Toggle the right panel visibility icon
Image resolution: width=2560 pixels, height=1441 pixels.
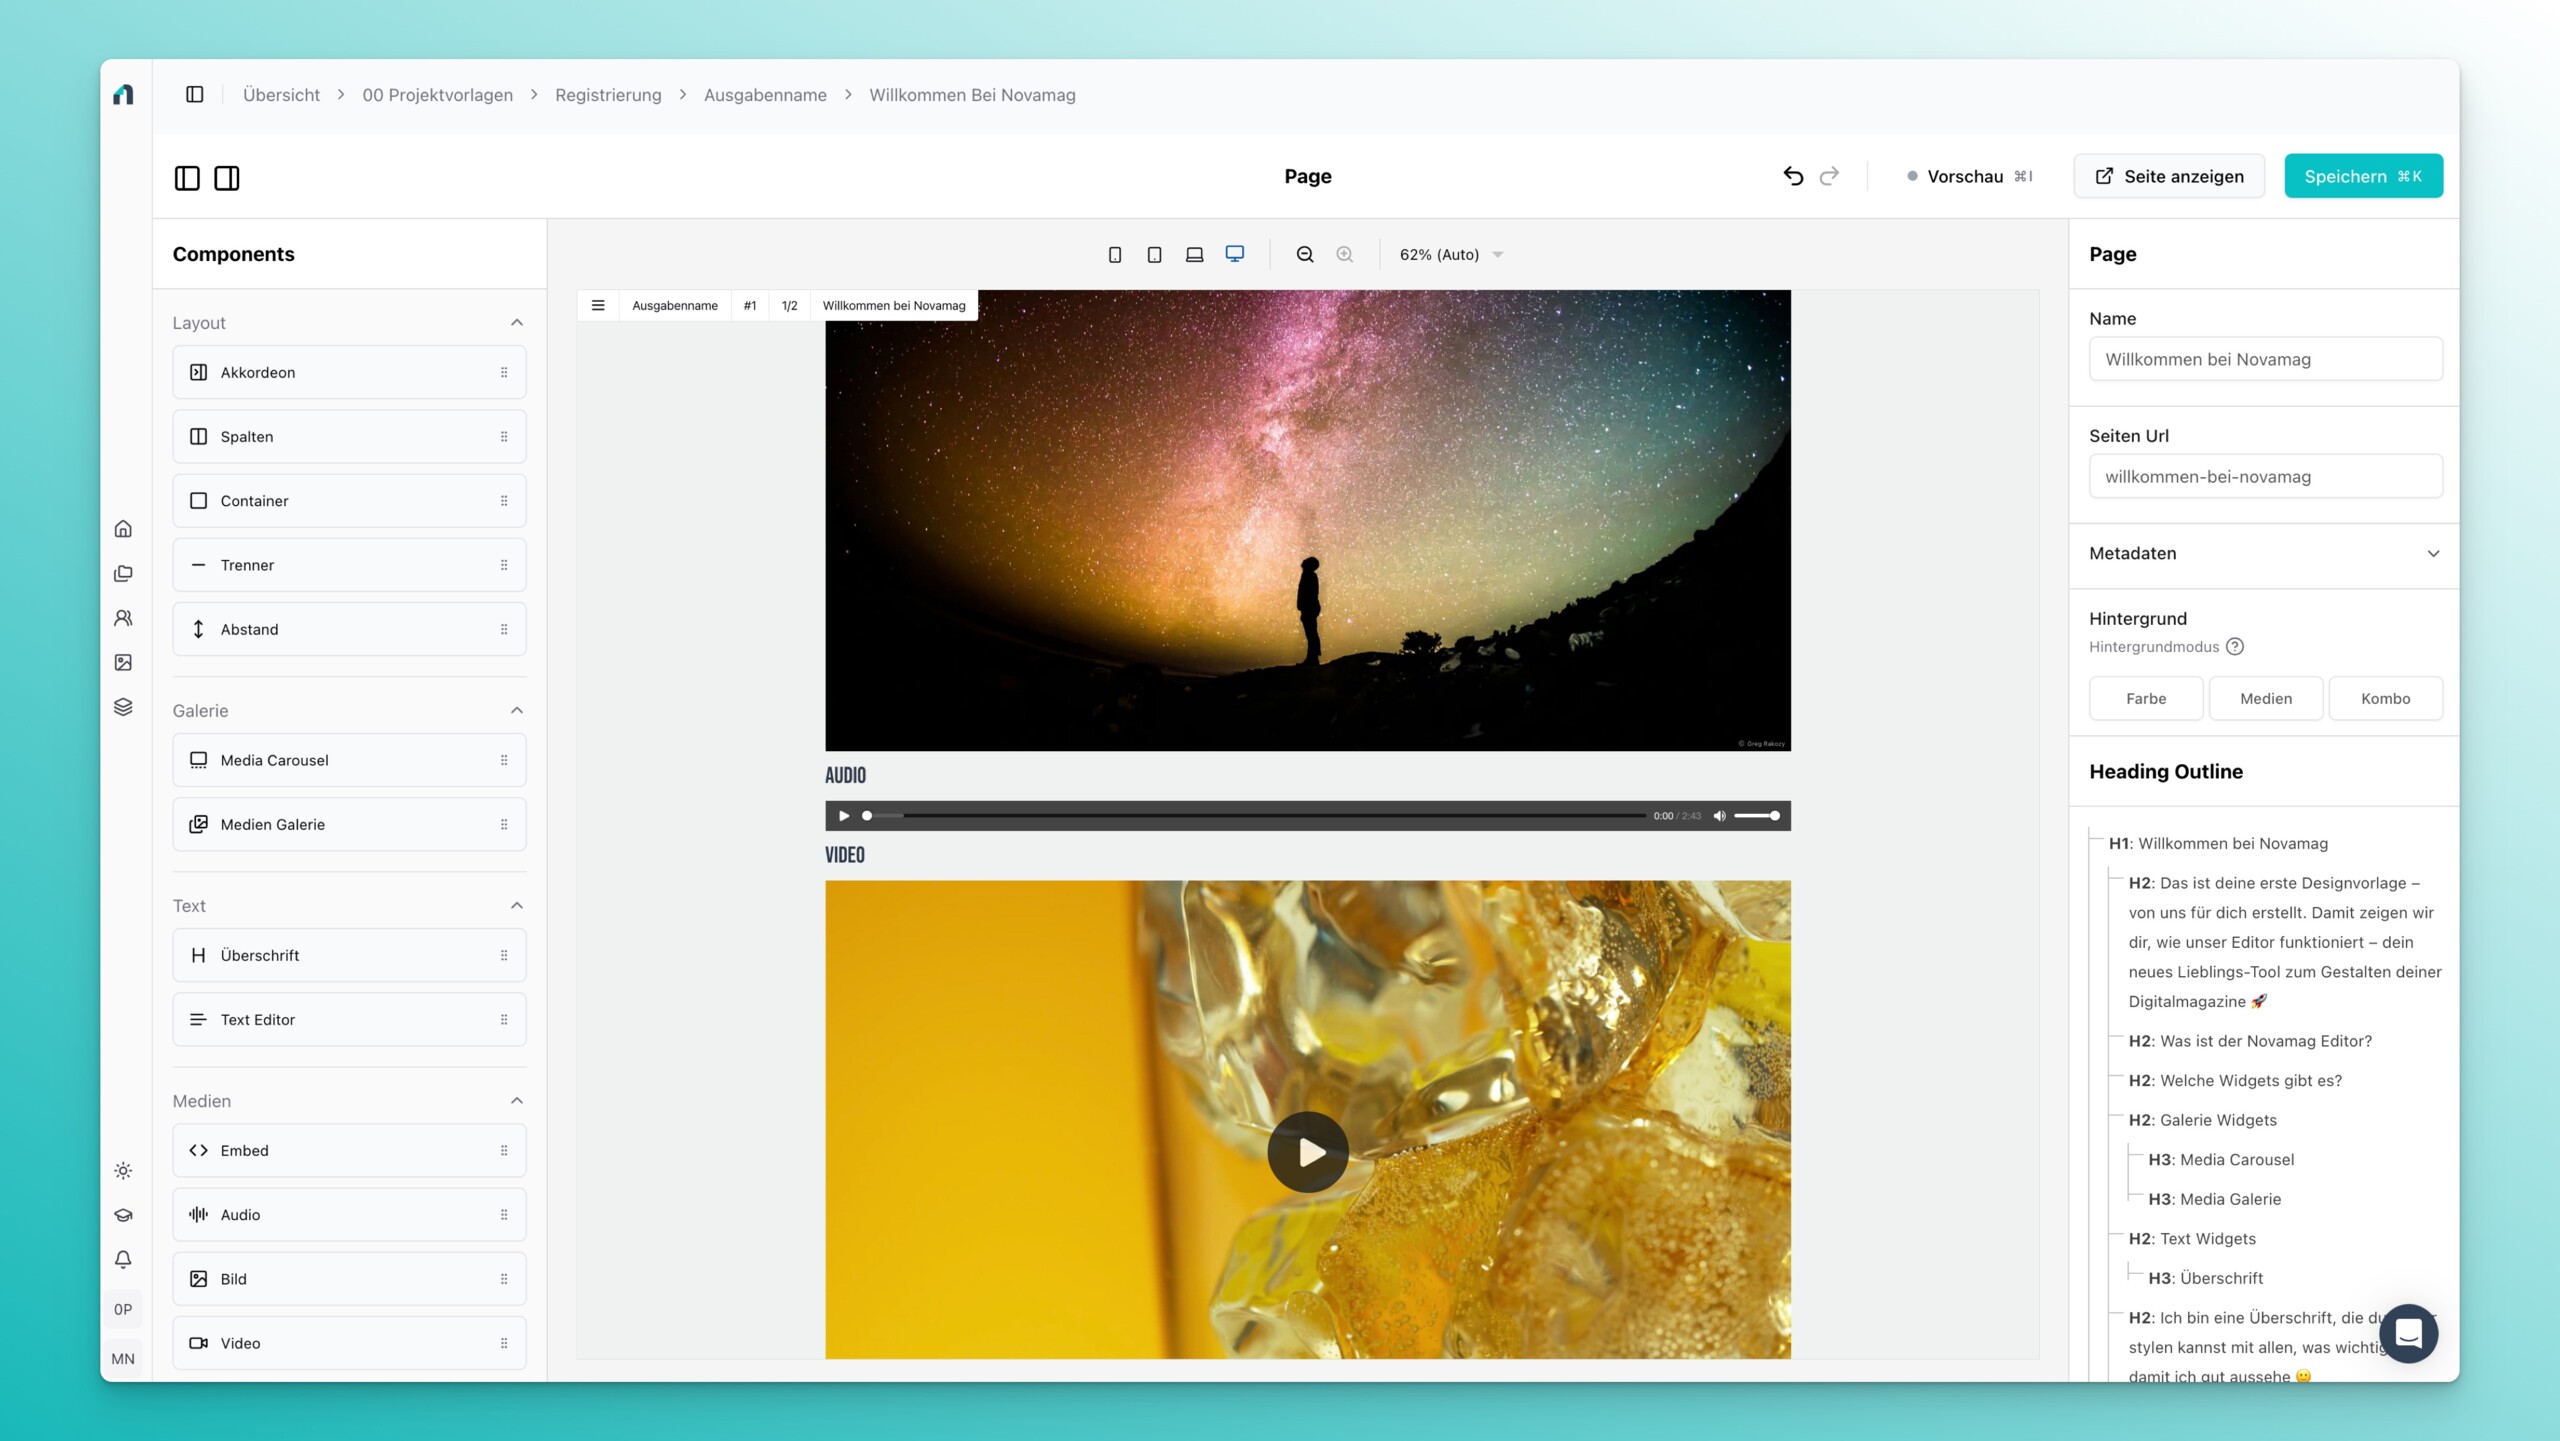(x=227, y=178)
